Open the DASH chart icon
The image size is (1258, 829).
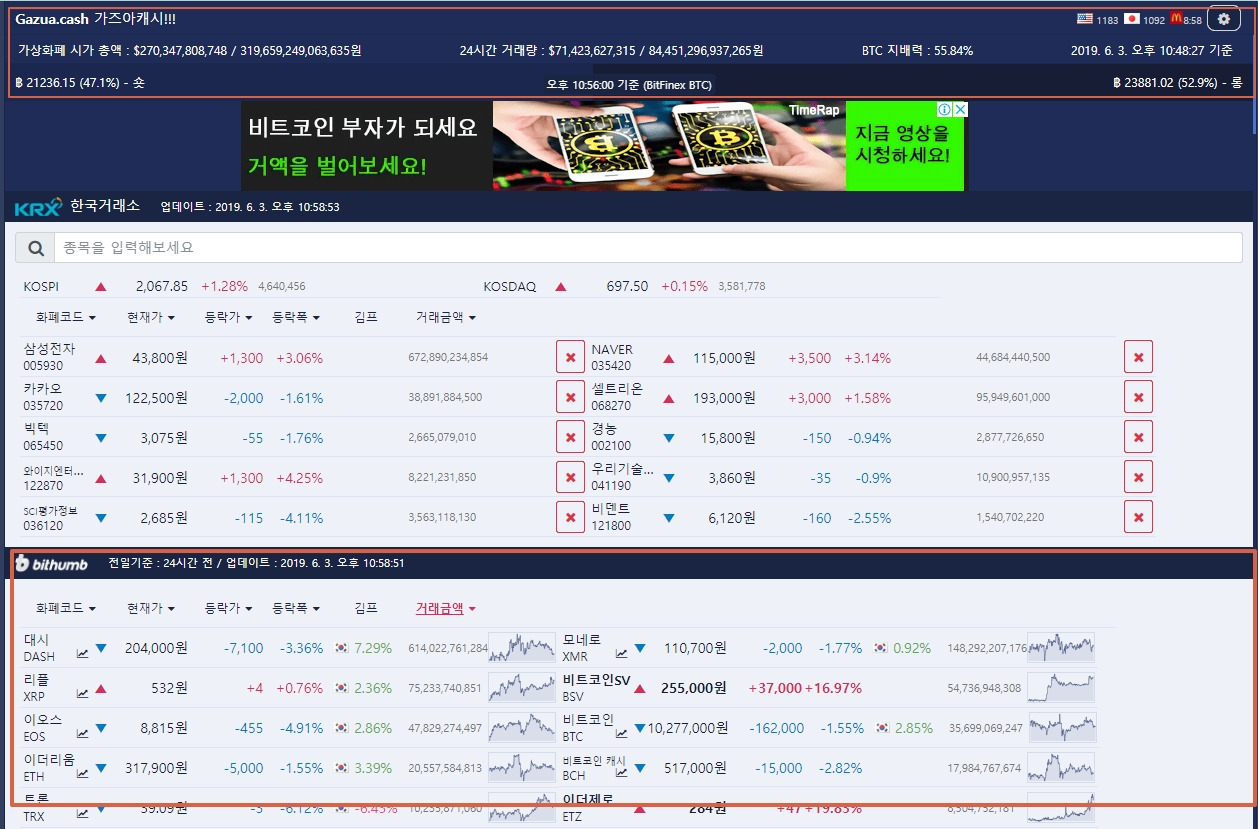82,654
